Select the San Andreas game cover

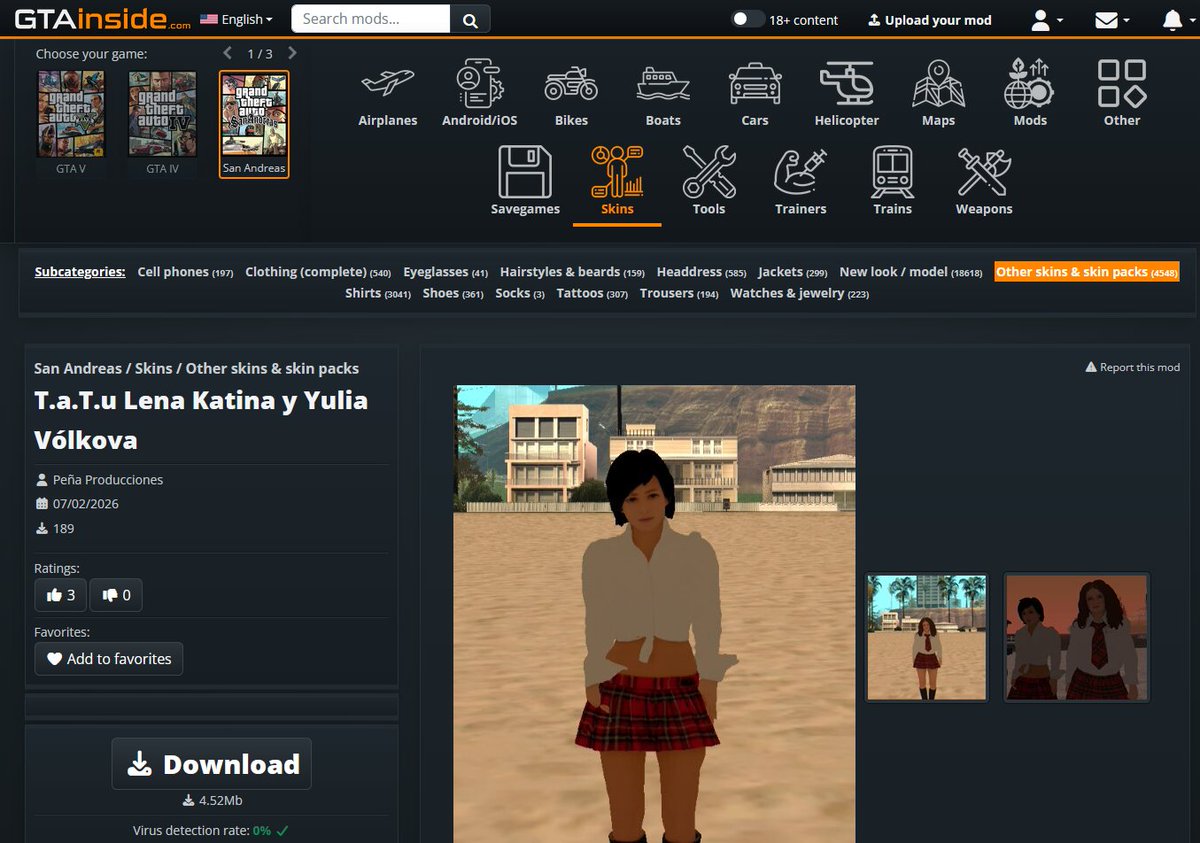pyautogui.click(x=254, y=123)
